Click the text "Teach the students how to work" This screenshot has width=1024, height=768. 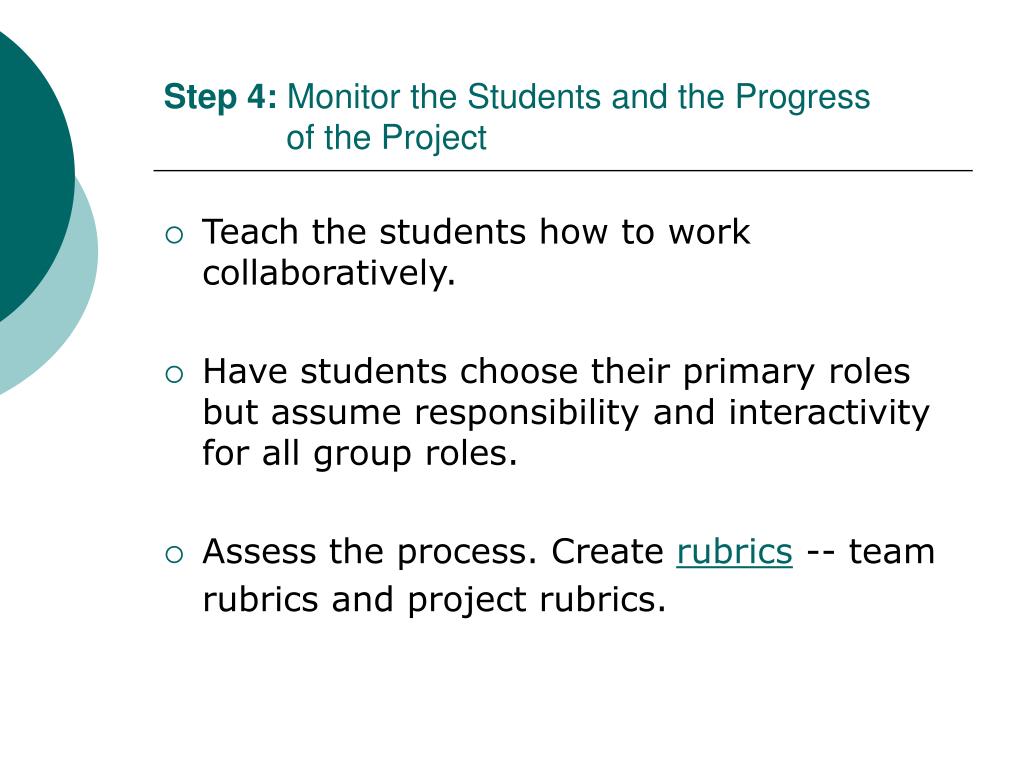[x=476, y=232]
